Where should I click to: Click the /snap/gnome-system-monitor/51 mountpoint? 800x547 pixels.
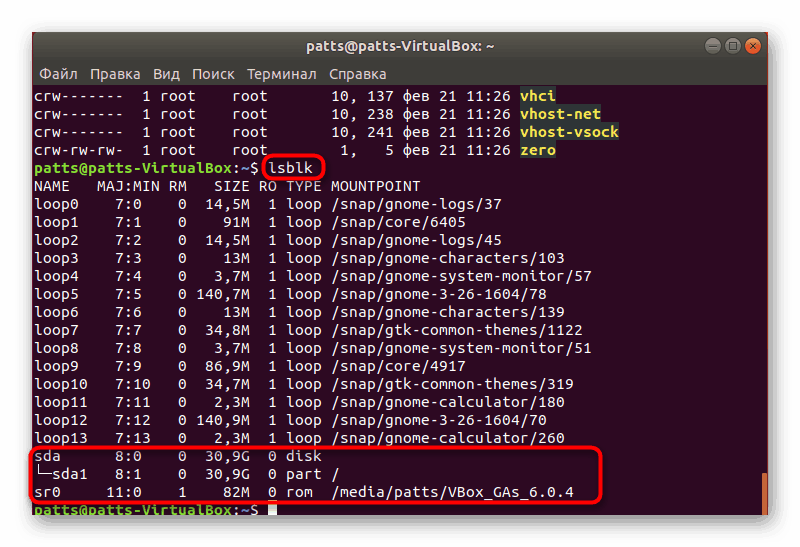pos(461,348)
